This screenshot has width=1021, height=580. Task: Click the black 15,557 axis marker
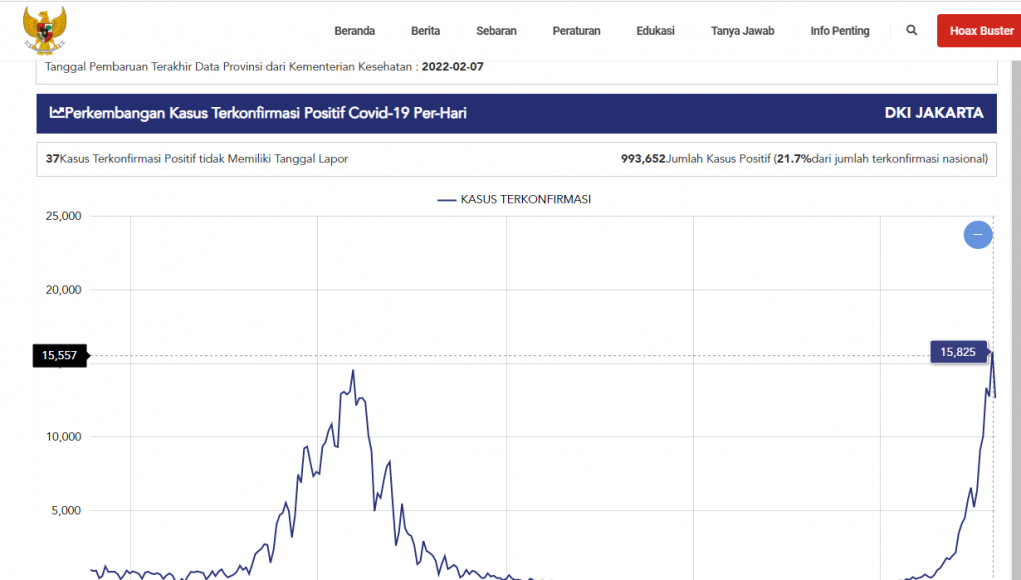coord(60,355)
